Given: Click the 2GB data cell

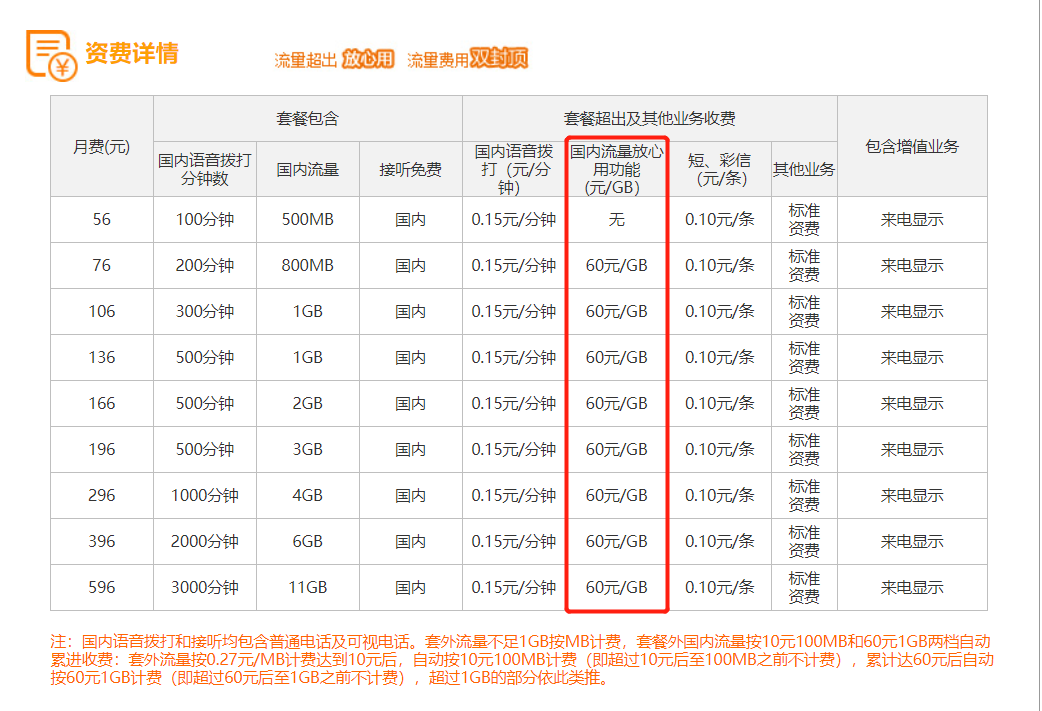Looking at the screenshot, I should [x=308, y=403].
